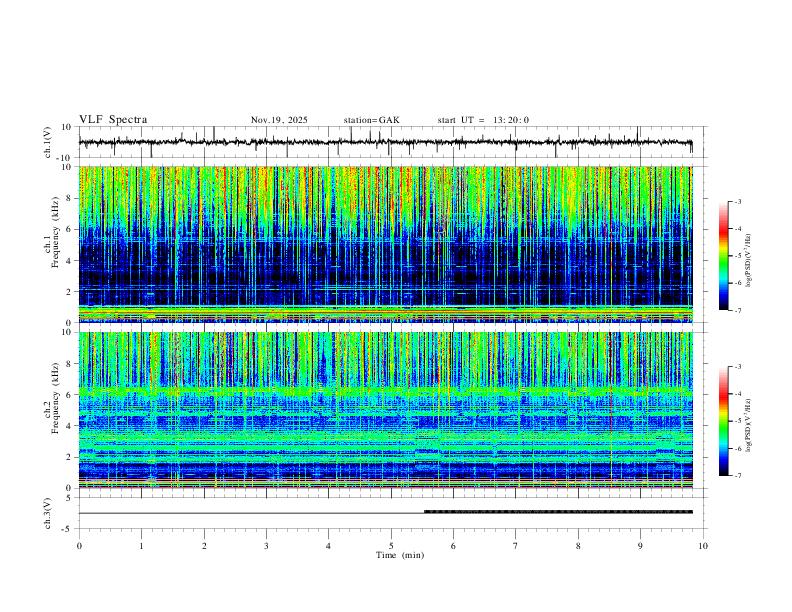Click the ch.2 "Frequency (kHz)" axis label

click(55, 398)
